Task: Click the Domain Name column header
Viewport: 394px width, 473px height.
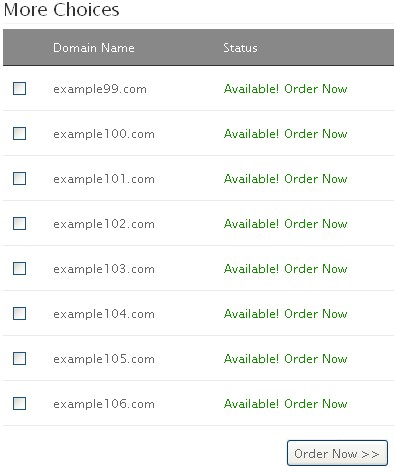Action: coord(94,48)
